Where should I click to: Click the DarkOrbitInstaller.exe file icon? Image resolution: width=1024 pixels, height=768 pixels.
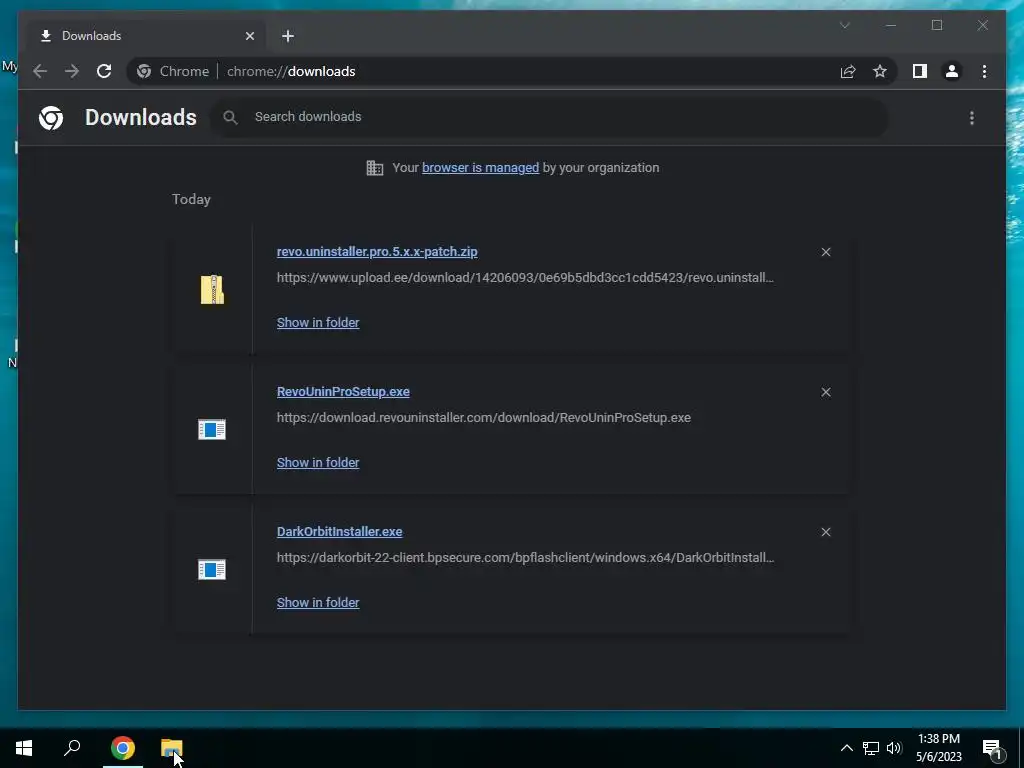[x=212, y=569]
